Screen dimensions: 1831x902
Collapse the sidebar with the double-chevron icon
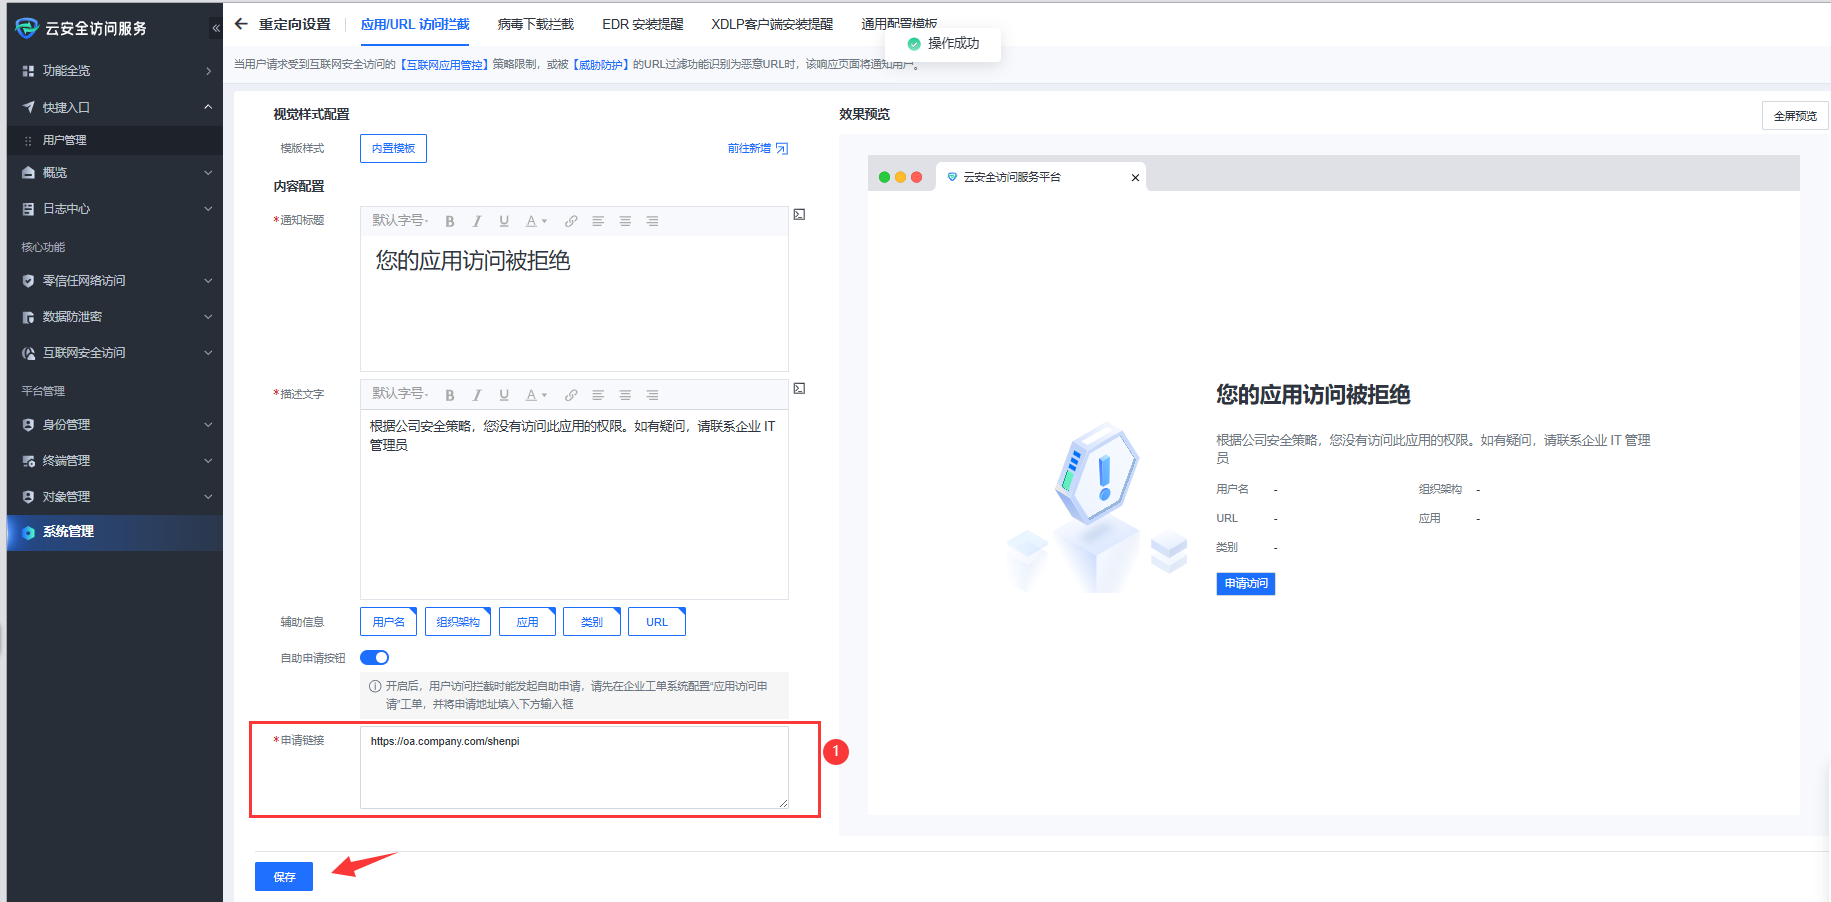coord(216,28)
